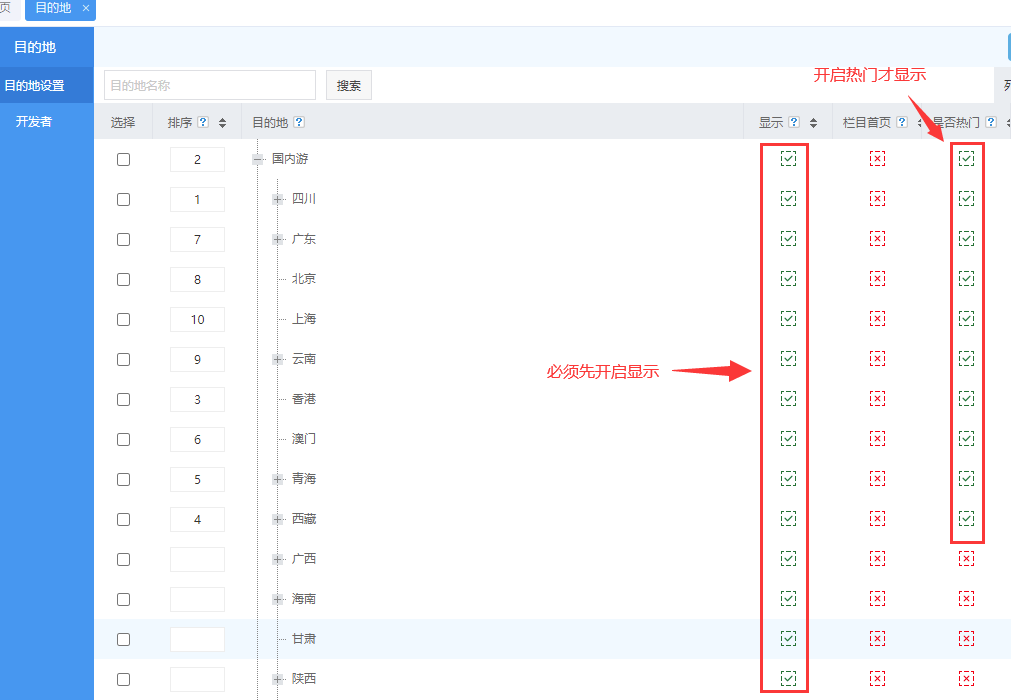Expand the 四川 destination node
This screenshot has height=700, width=1011.
[x=278, y=199]
